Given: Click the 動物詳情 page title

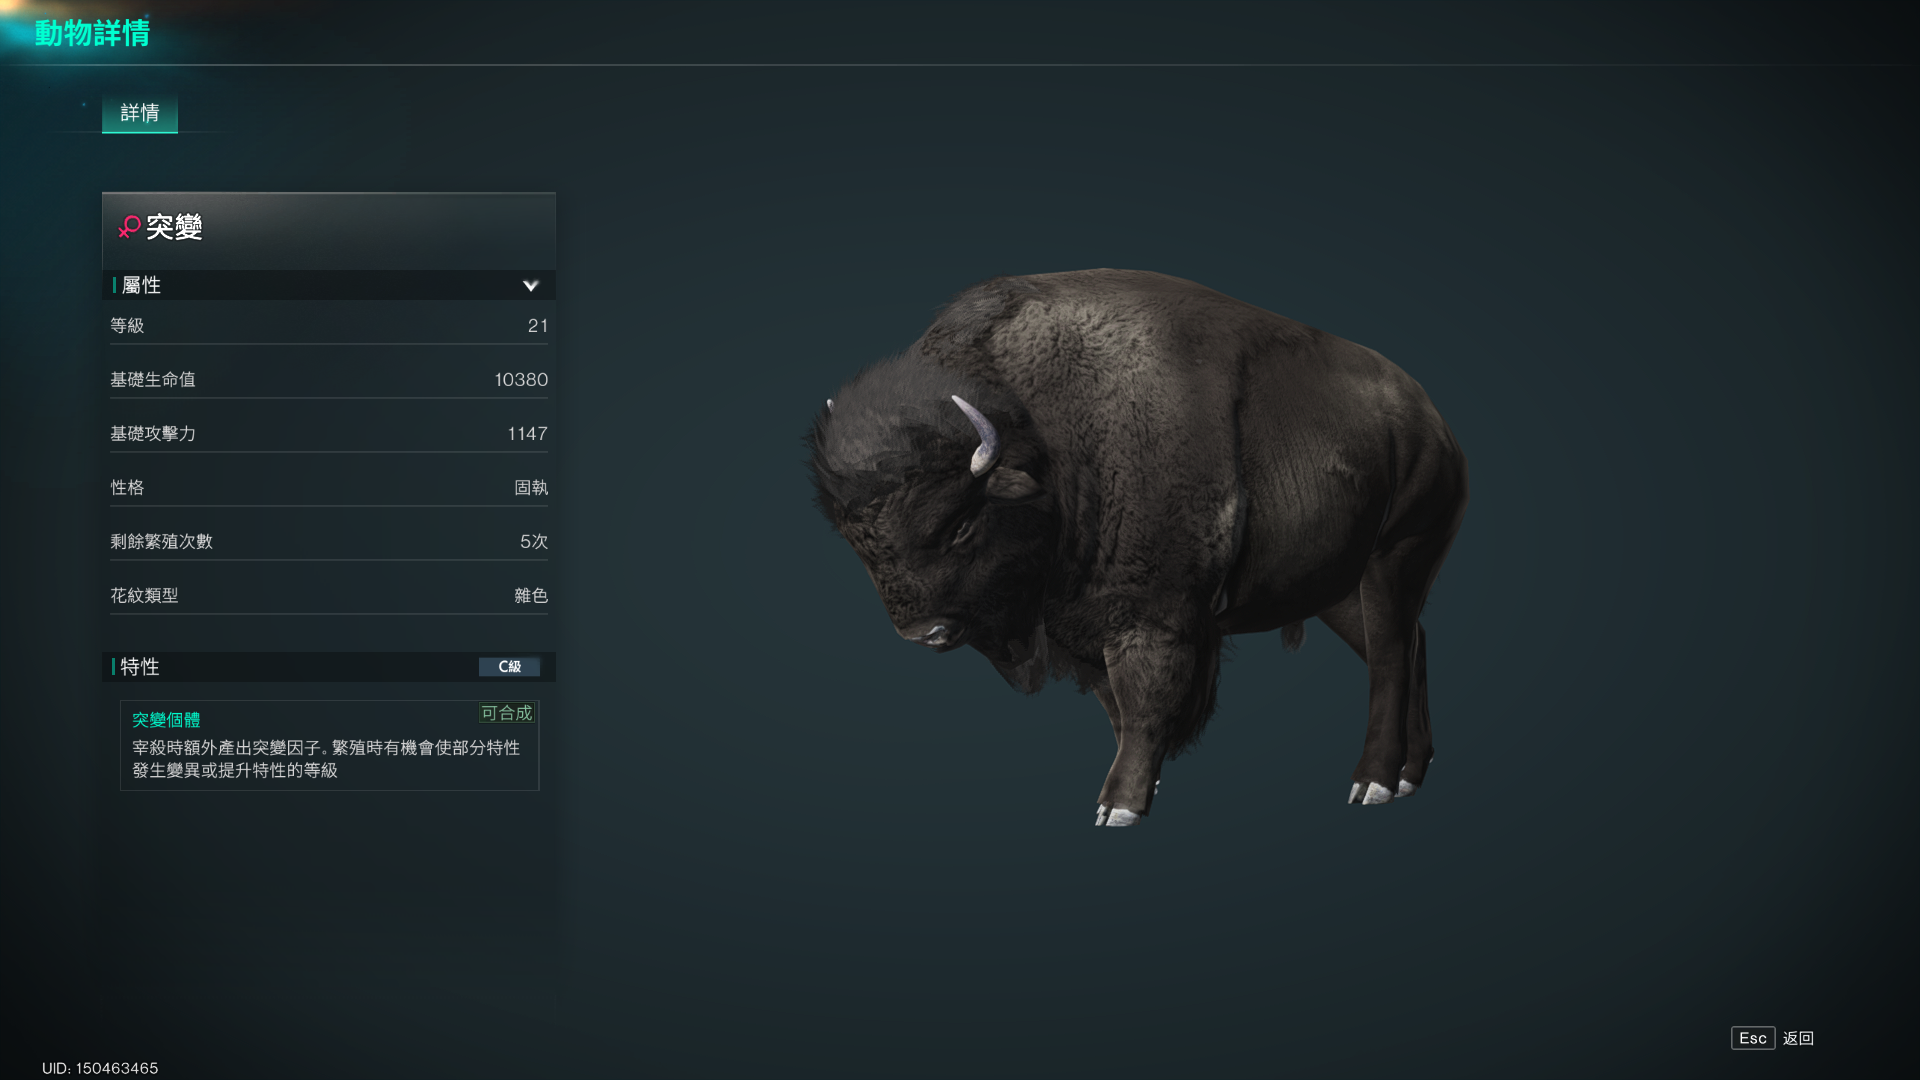Looking at the screenshot, I should pyautogui.click(x=92, y=33).
